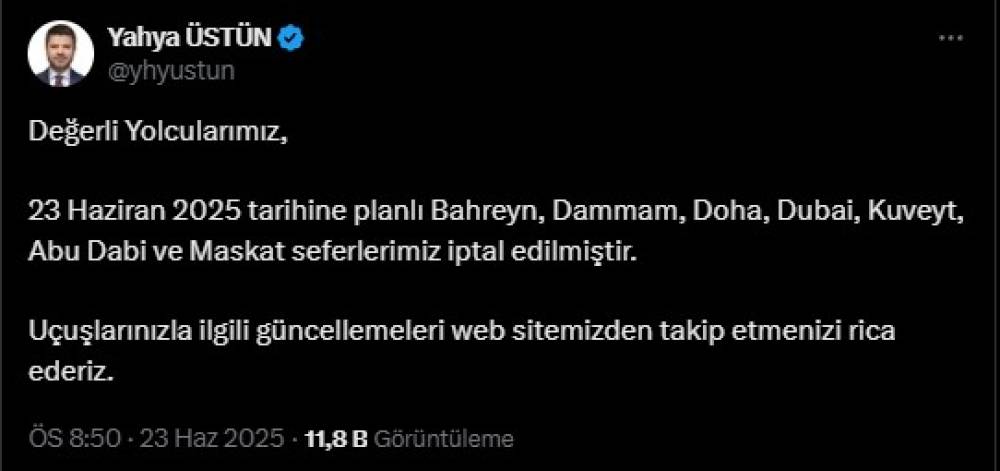
Task: Click the blue verified badge icon
Action: pos(293,39)
